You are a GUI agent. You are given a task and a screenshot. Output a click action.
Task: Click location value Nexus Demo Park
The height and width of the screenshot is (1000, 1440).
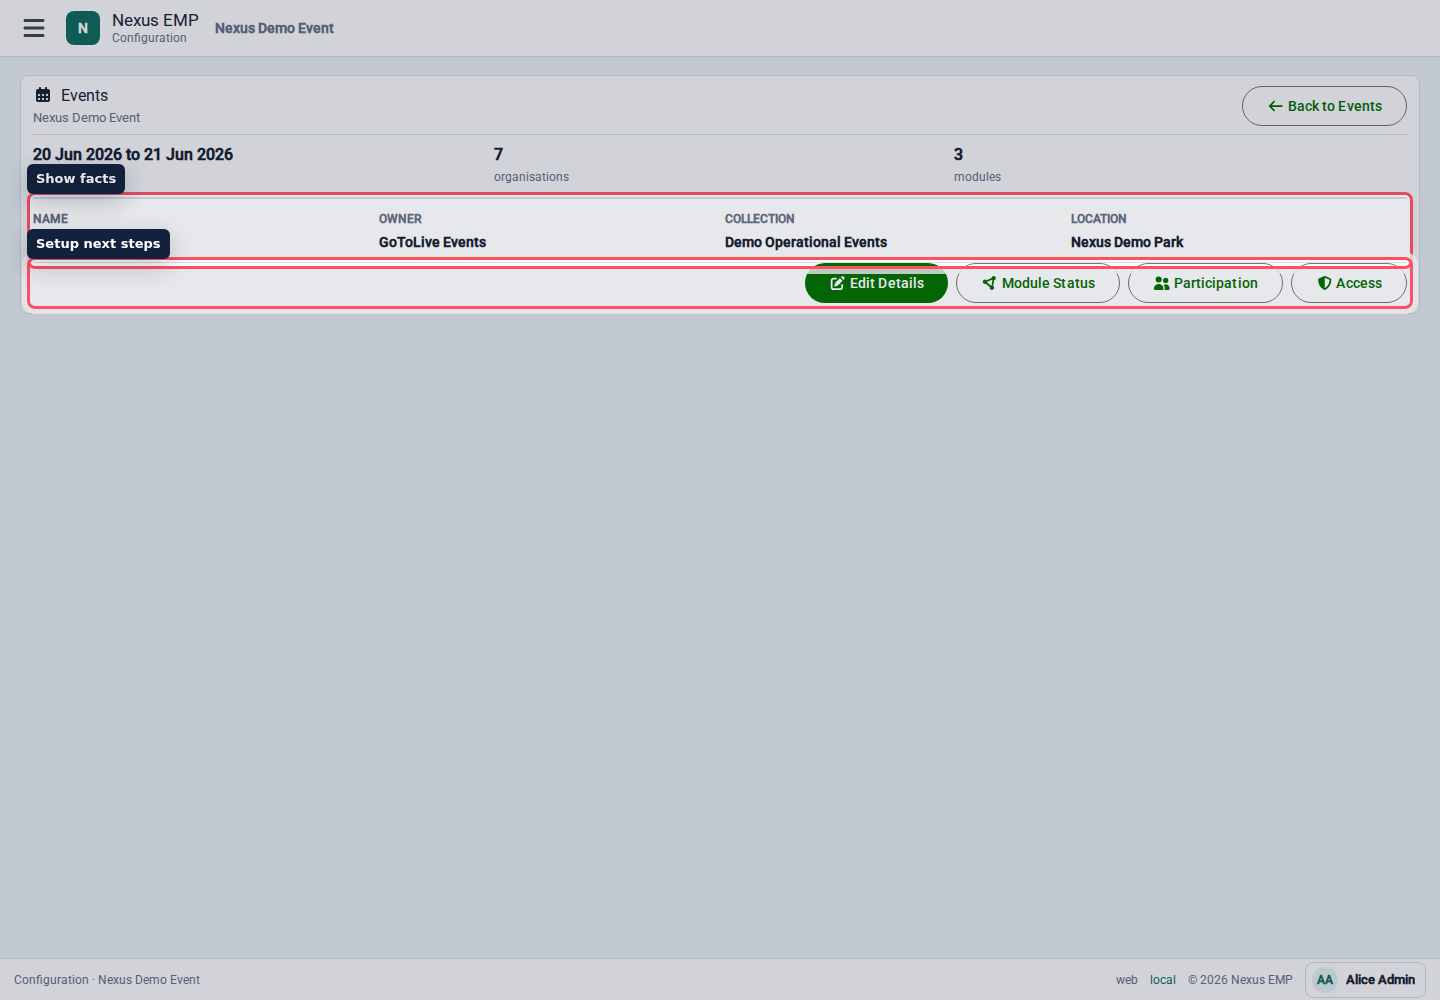(1127, 242)
